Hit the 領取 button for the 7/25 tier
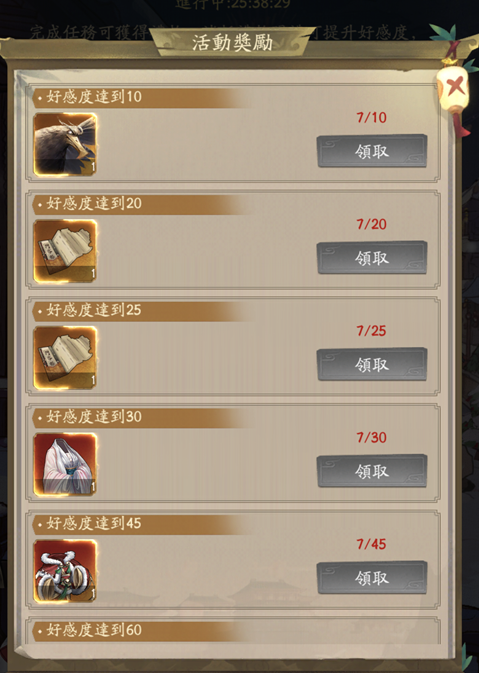This screenshot has width=479, height=673. tap(372, 364)
